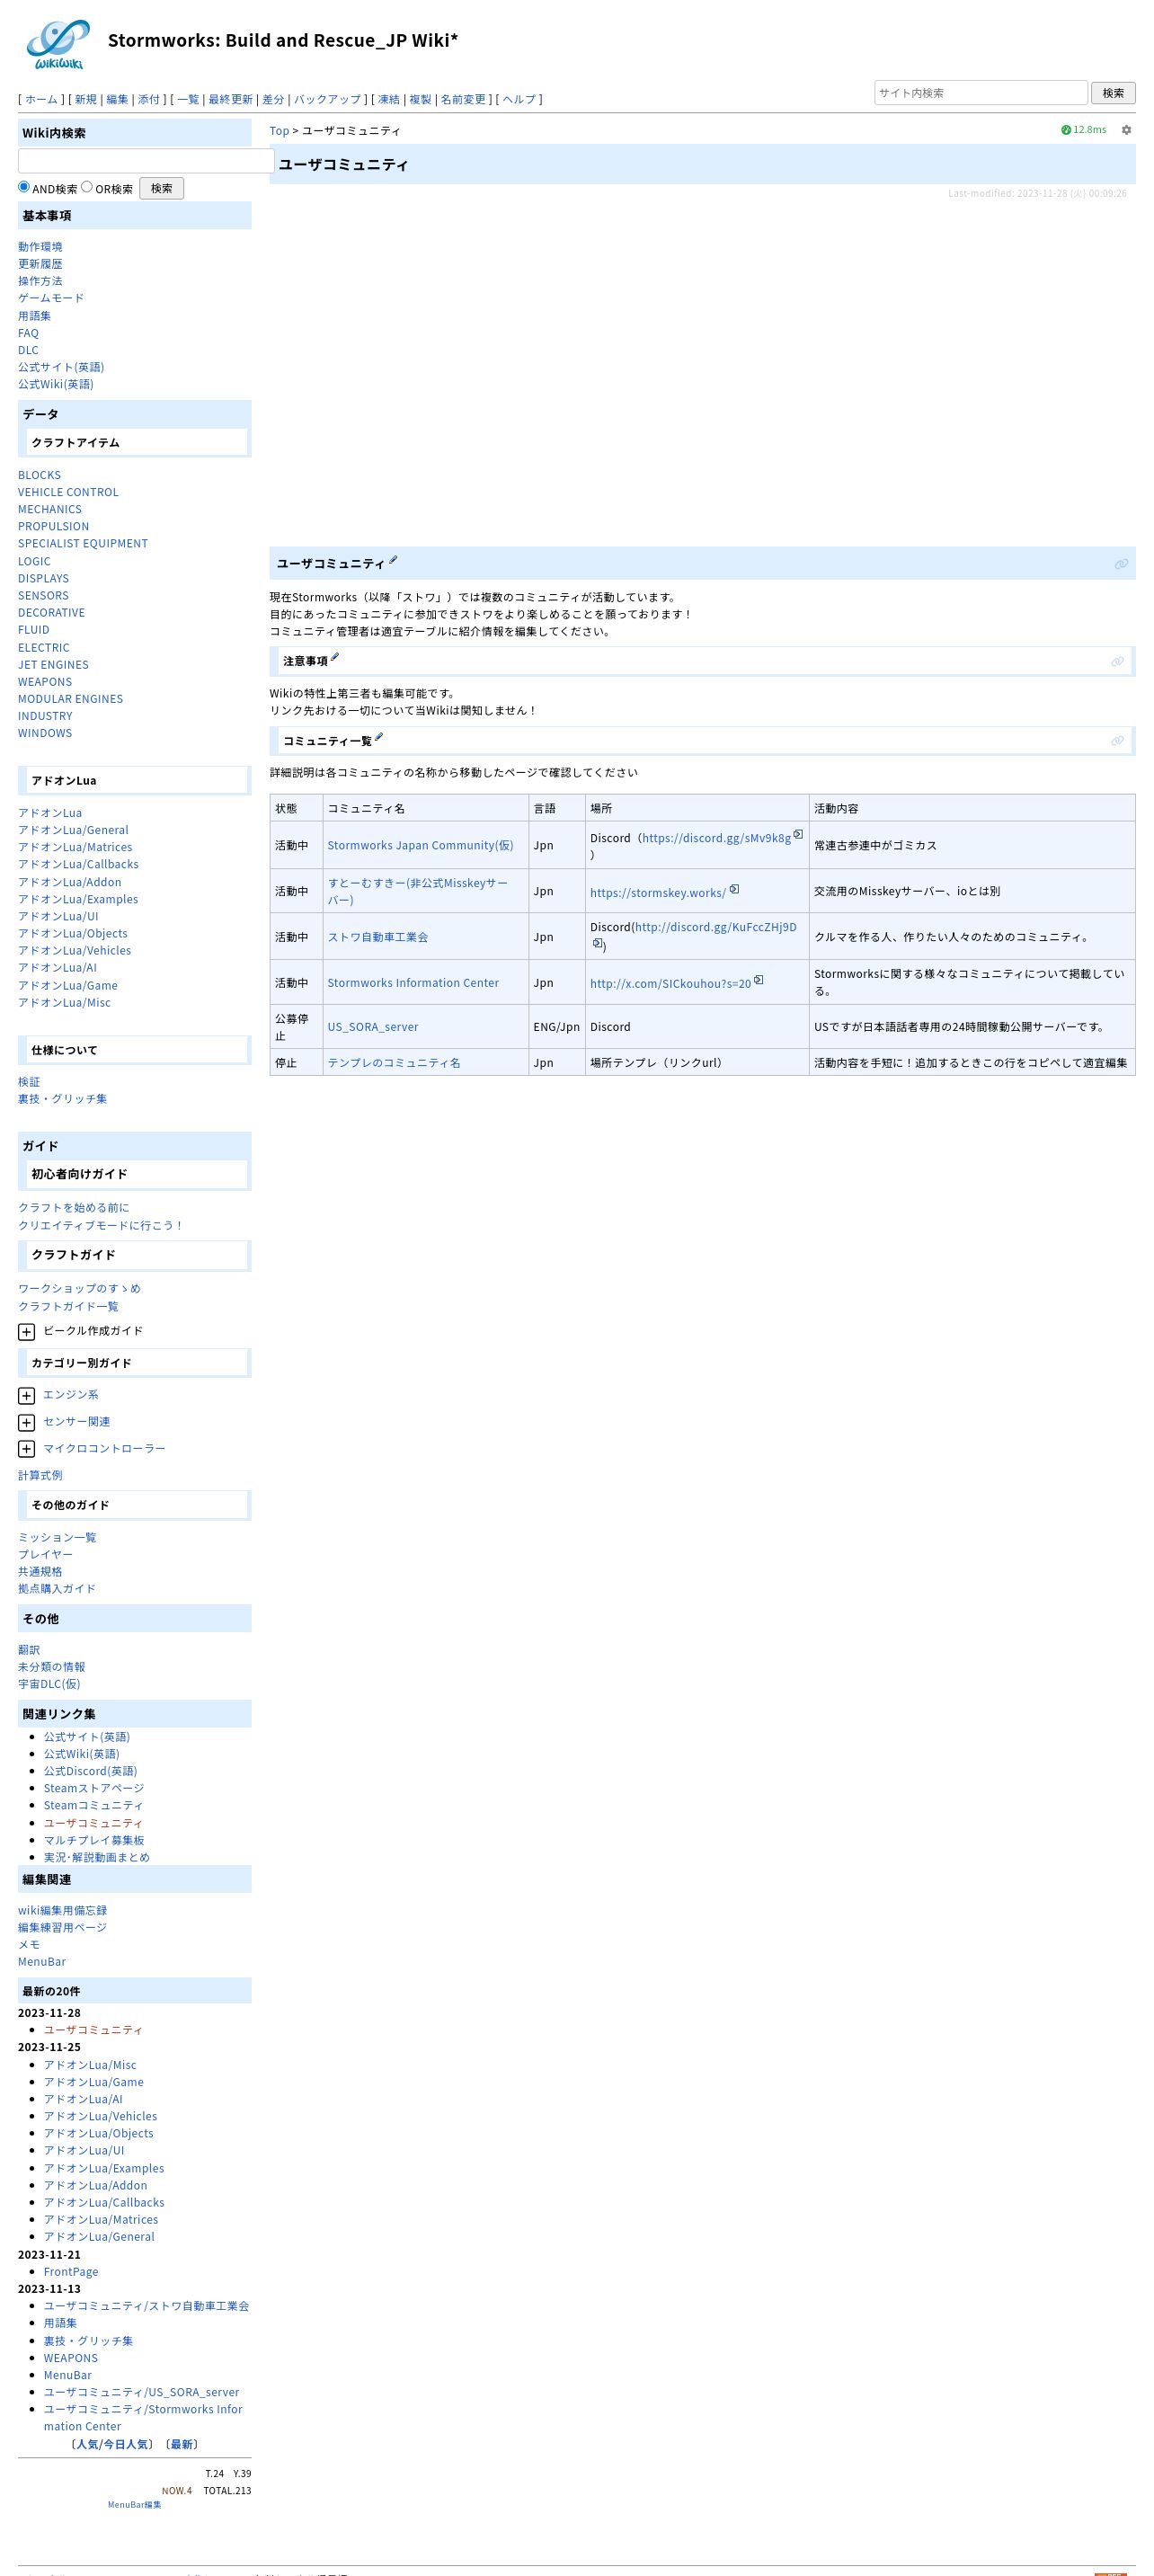
Task: Open BLOCKS in the sidebar
Action: pyautogui.click(x=39, y=475)
